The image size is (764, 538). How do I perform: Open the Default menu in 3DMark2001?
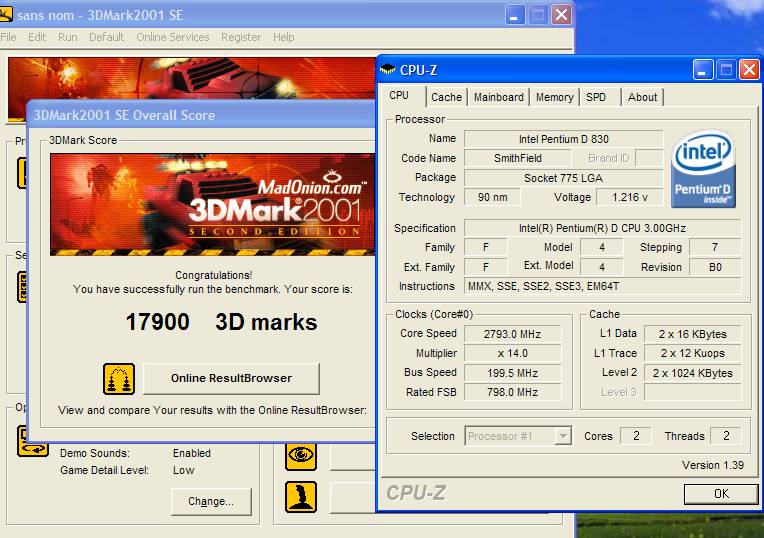(106, 37)
